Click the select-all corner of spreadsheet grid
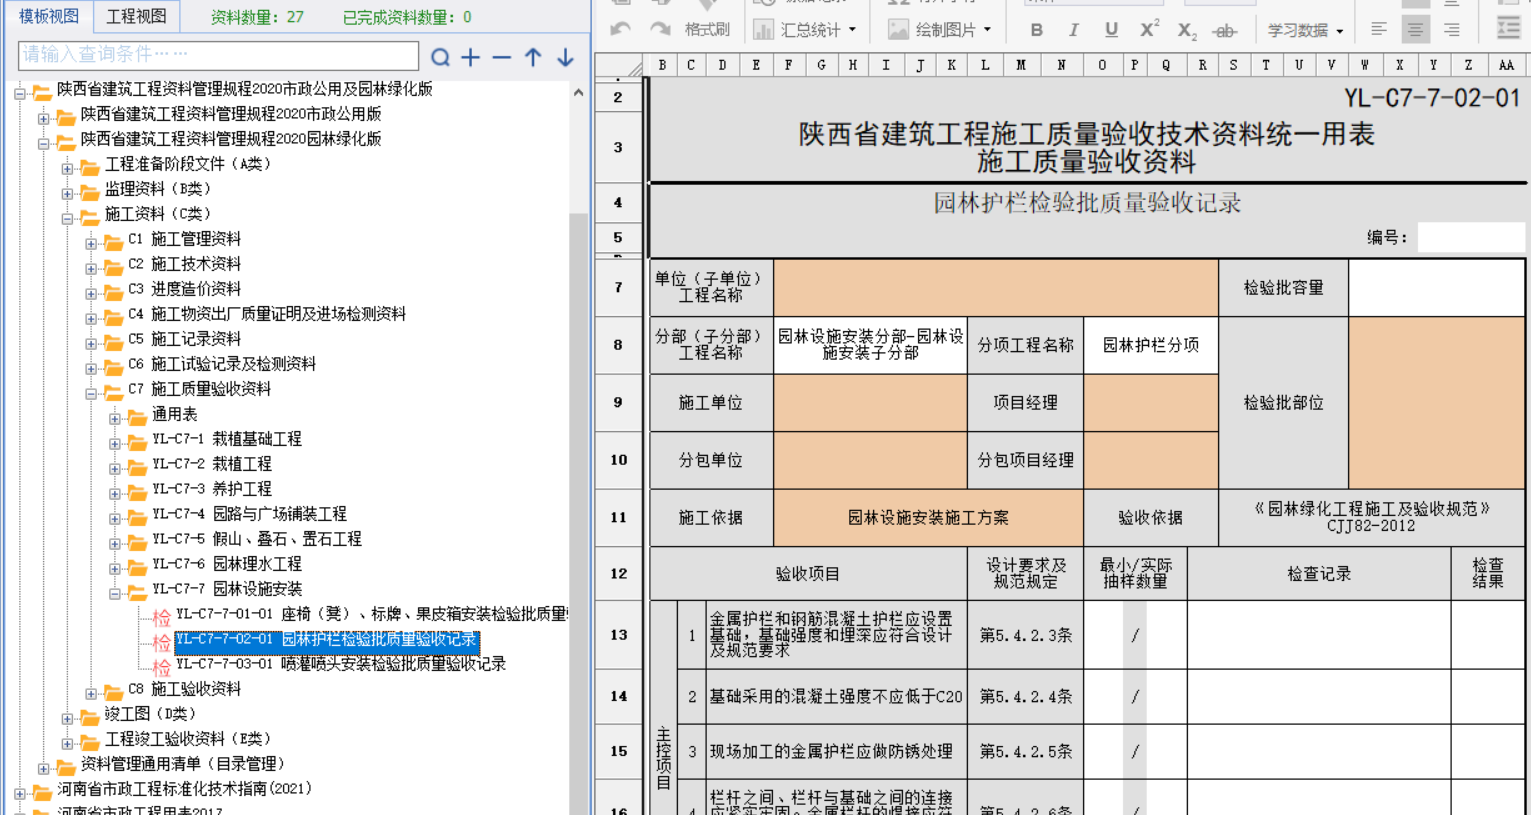1531x815 pixels. click(620, 66)
